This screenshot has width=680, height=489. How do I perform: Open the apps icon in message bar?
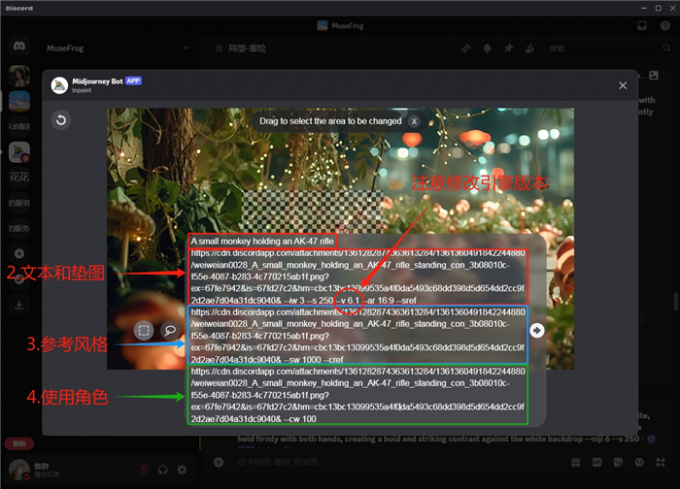tap(660, 463)
